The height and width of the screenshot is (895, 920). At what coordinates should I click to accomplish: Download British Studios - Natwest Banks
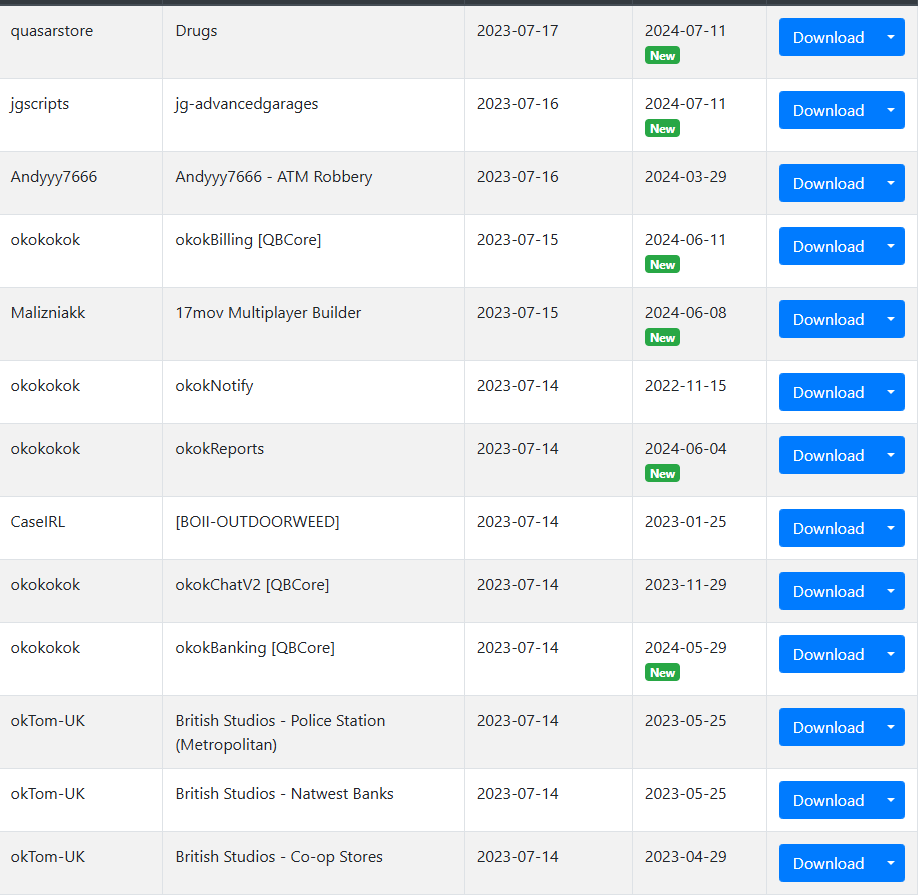[828, 800]
